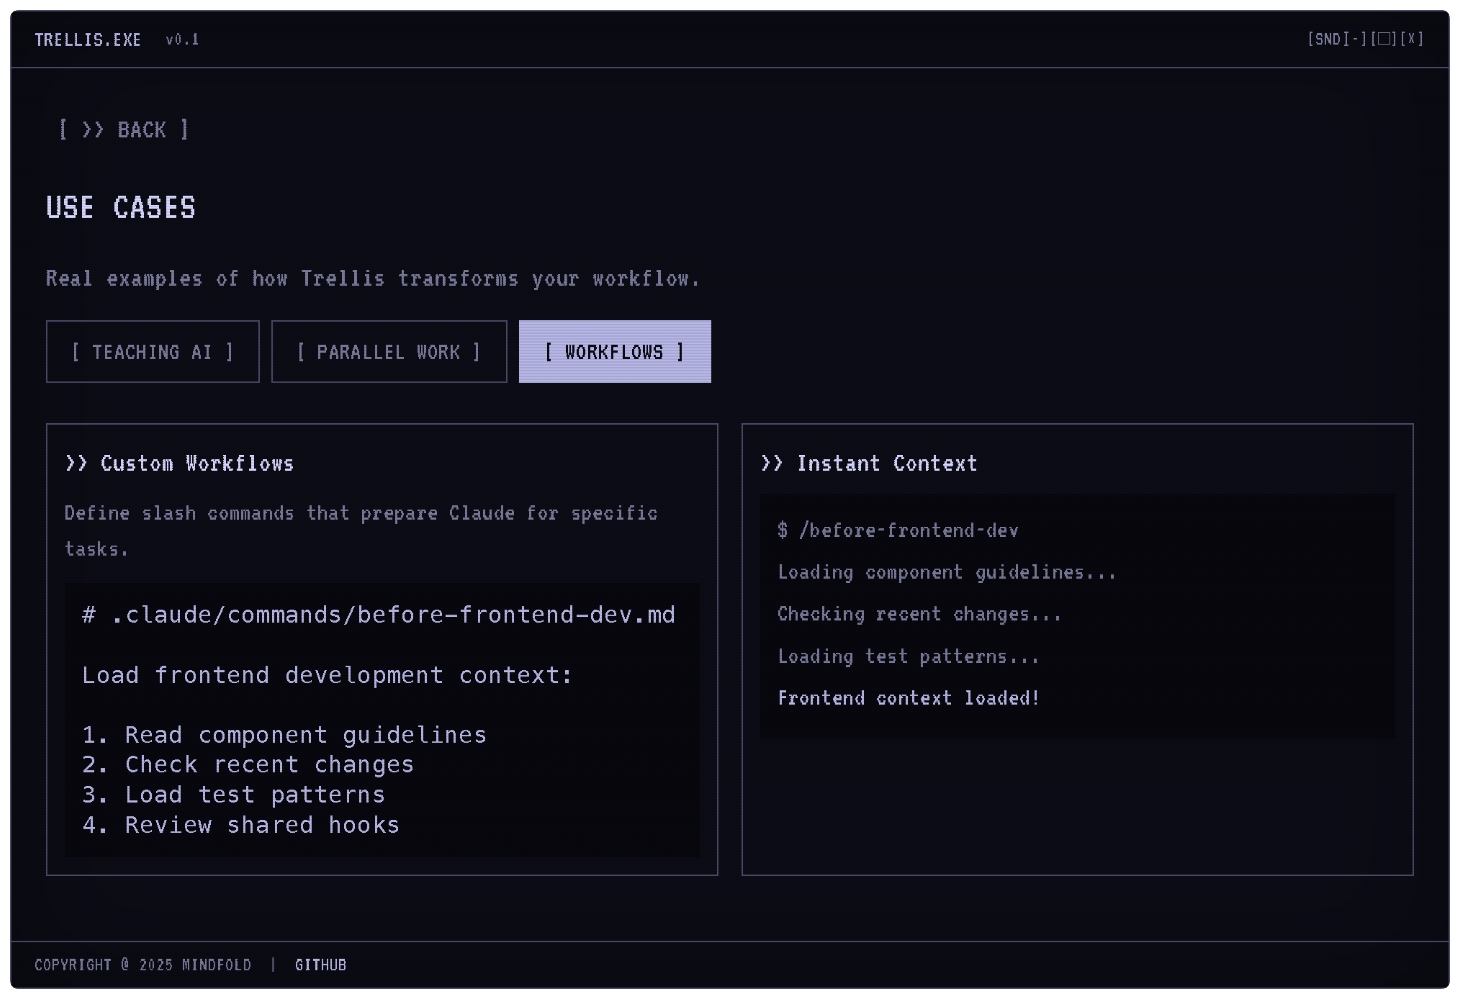Image resolution: width=1460 pixels, height=999 pixels.
Task: Click the >> chevron beside Instant Context
Action: (x=772, y=463)
